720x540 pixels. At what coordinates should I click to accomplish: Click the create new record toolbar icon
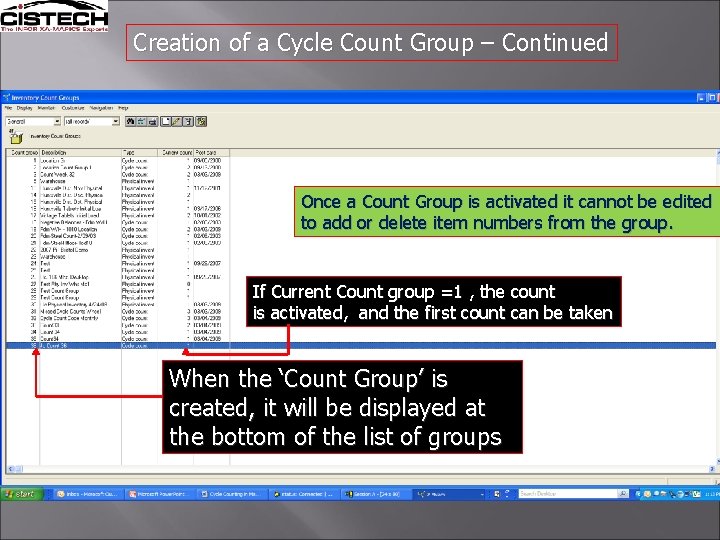click(x=166, y=121)
